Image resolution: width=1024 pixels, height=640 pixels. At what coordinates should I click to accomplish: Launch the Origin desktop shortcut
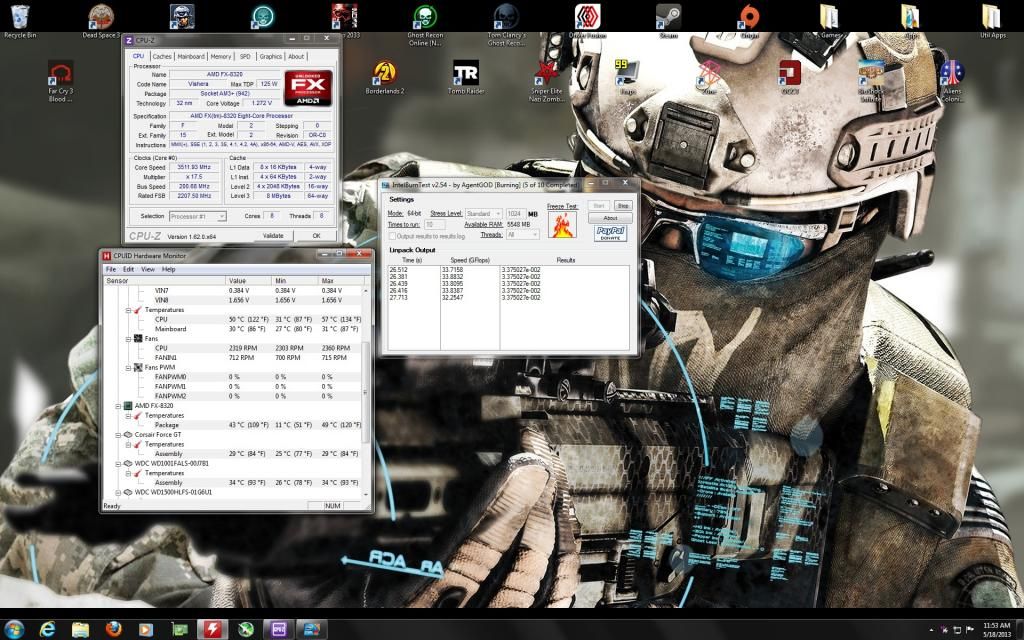point(749,21)
